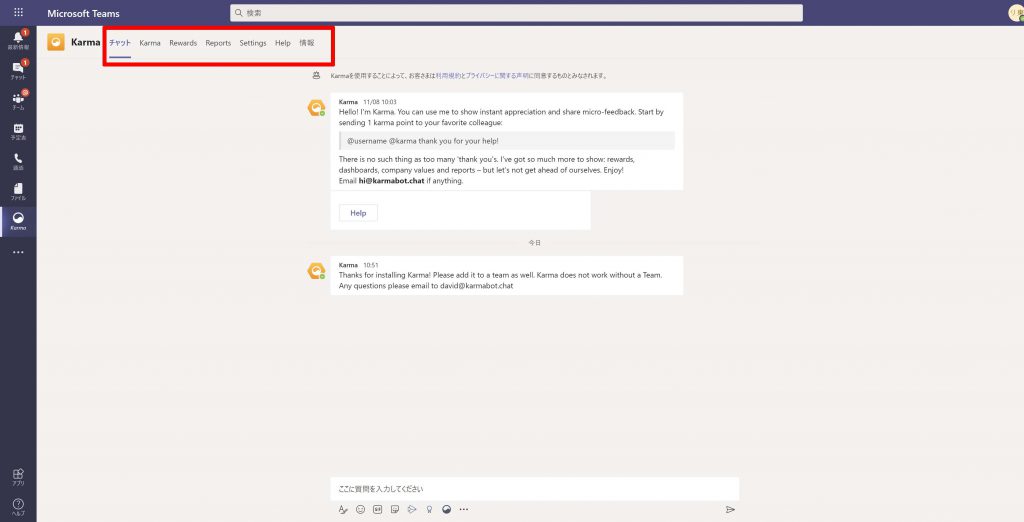This screenshot has height=522, width=1024.
Task: Switch to the Settings tab
Action: pyautogui.click(x=253, y=43)
